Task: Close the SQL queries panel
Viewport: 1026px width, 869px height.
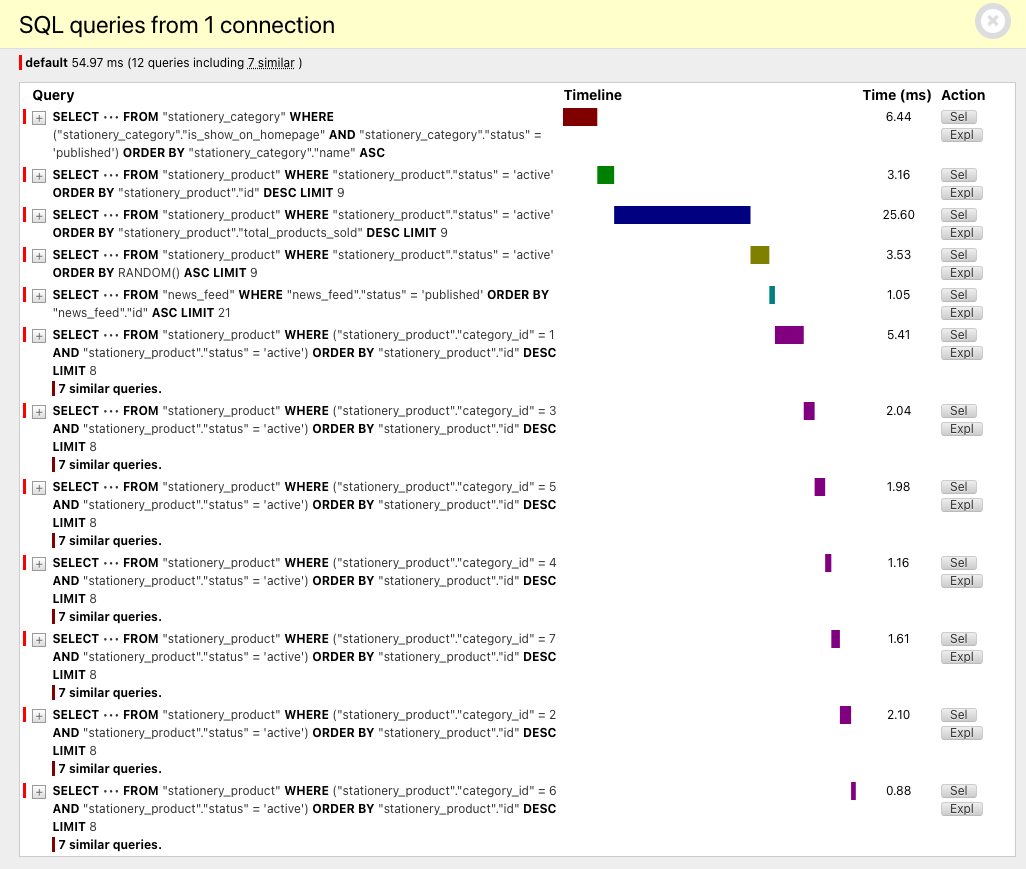Action: pyautogui.click(x=992, y=22)
